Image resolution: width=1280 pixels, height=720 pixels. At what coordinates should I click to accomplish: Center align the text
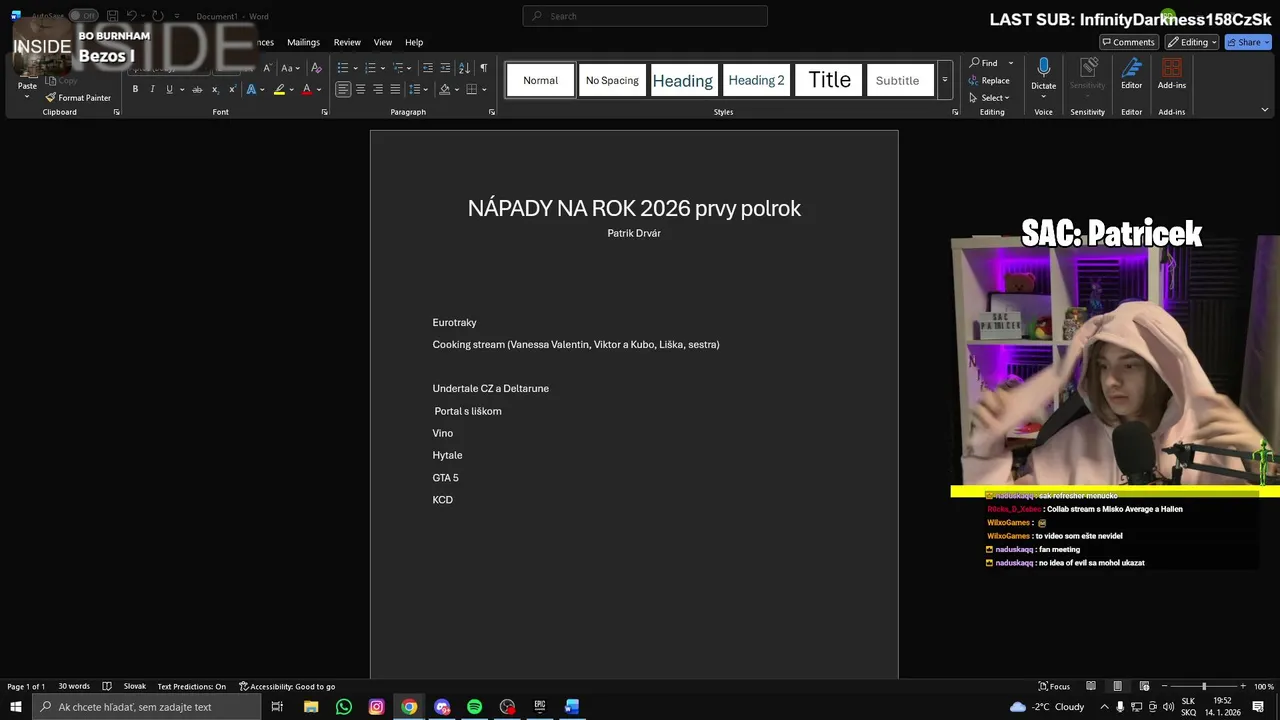click(x=360, y=89)
